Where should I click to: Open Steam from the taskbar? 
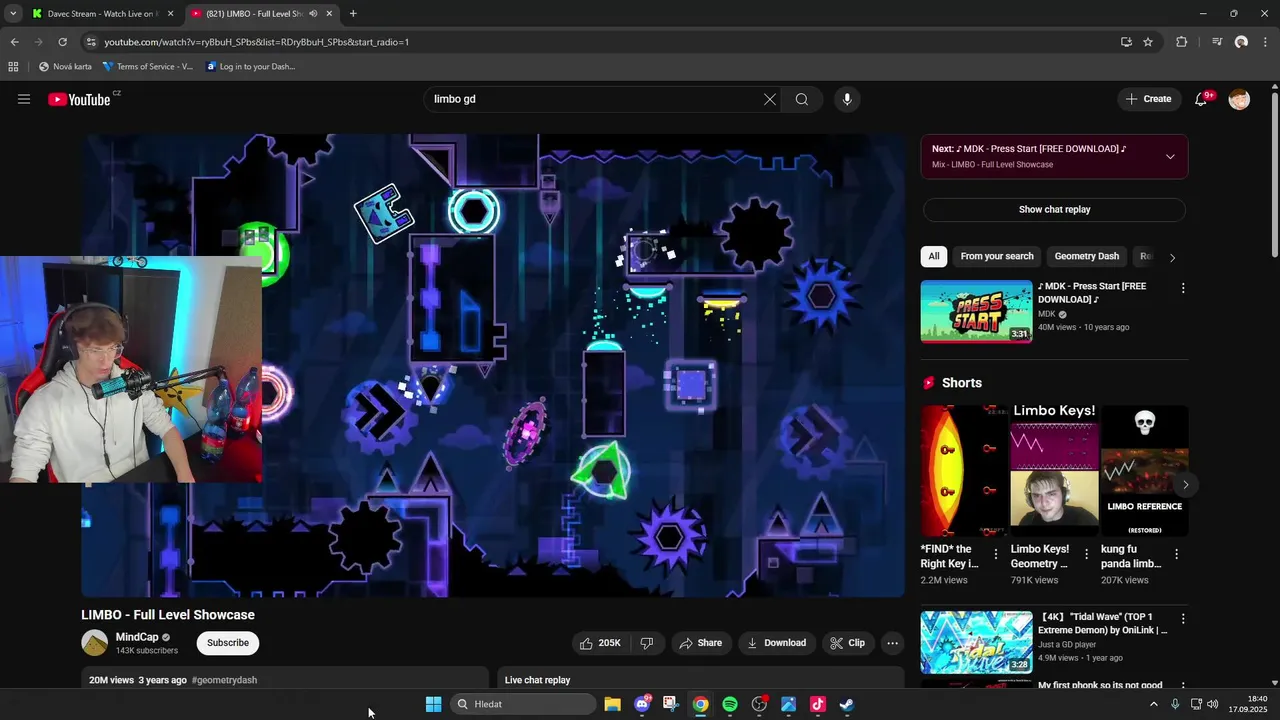(x=846, y=704)
